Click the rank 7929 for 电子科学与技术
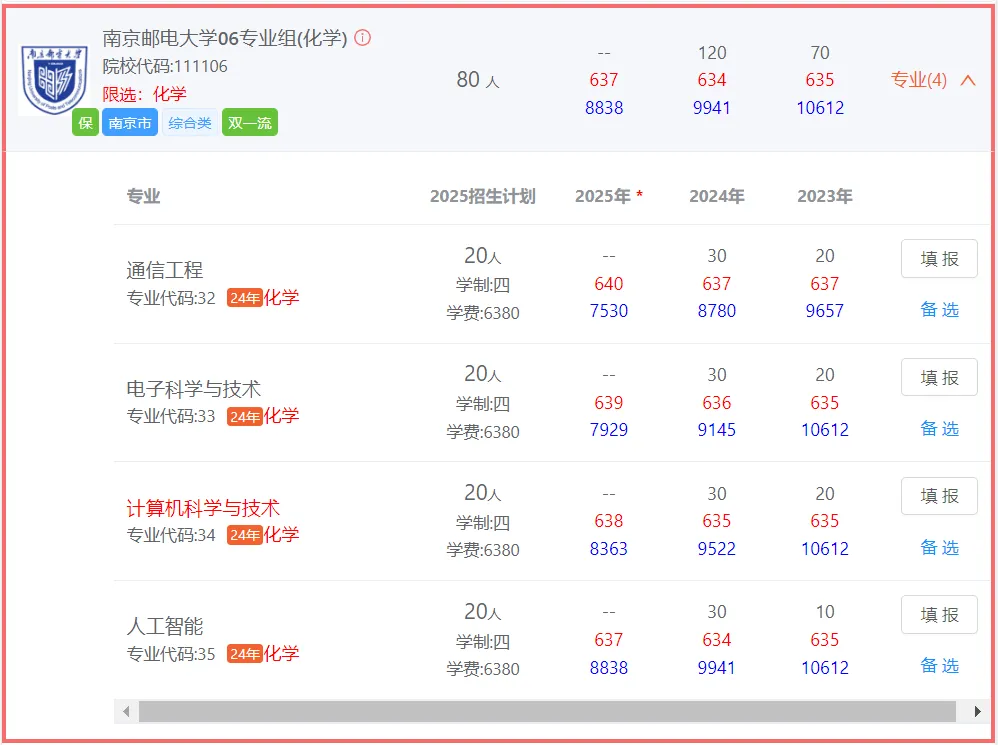 (608, 430)
